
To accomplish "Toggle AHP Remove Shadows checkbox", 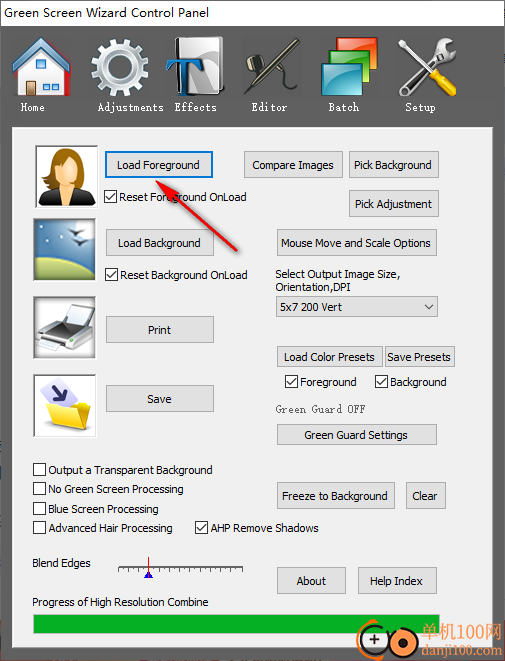I will point(201,528).
